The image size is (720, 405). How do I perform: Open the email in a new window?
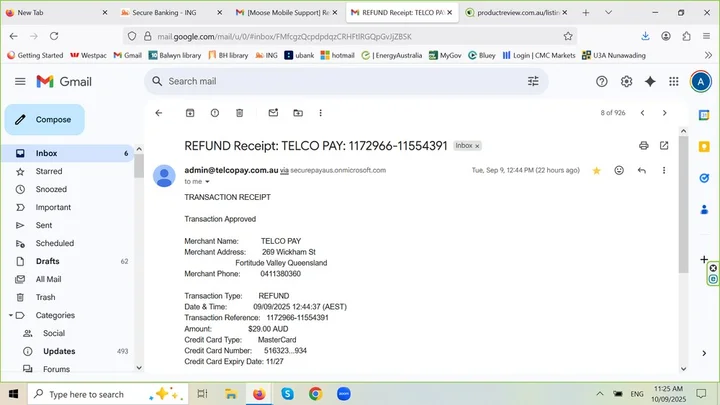pyautogui.click(x=664, y=146)
